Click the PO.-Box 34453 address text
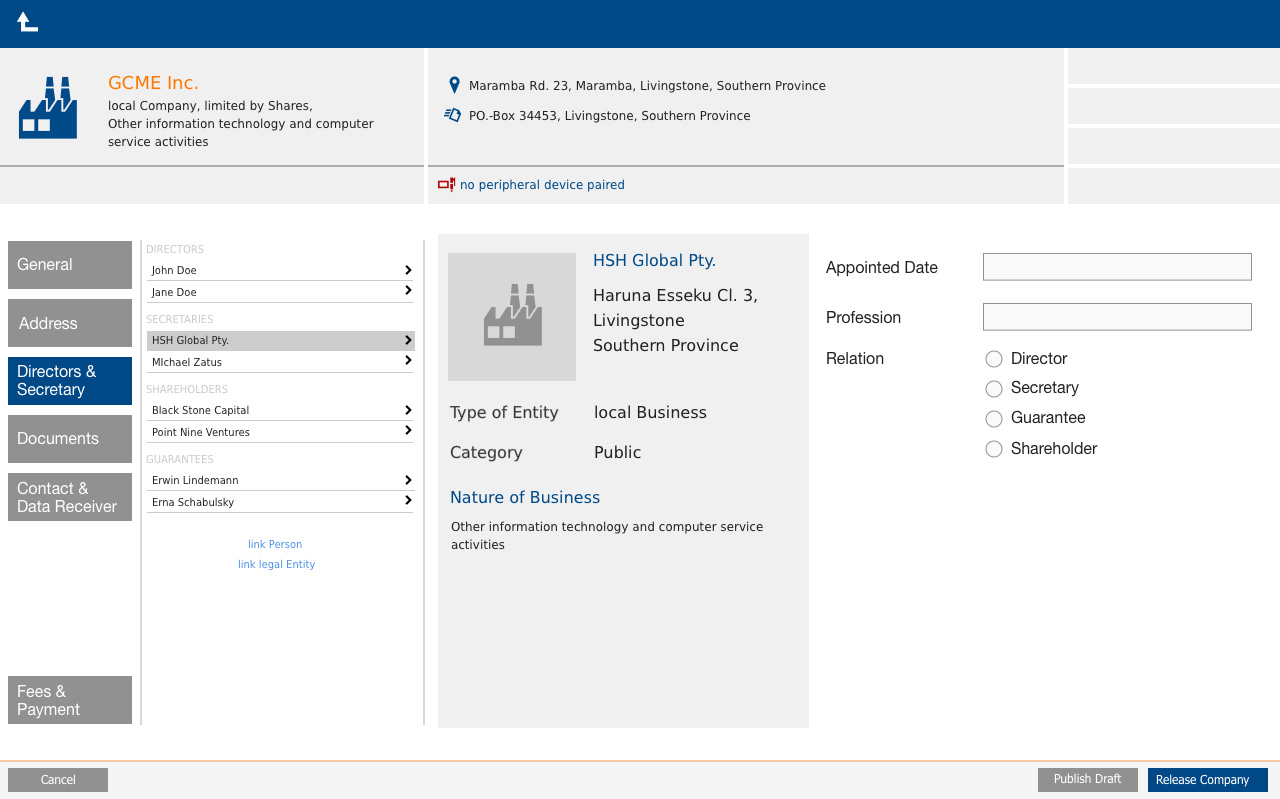The image size is (1280, 799). click(x=609, y=116)
